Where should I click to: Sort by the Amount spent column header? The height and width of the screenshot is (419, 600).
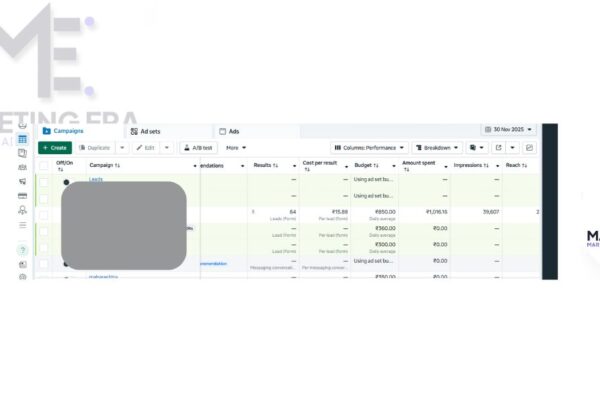tap(419, 166)
